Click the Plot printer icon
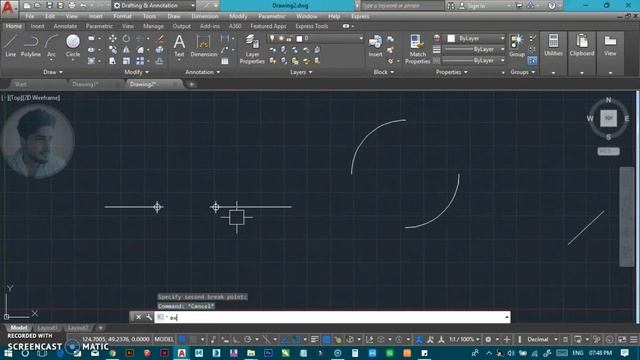This screenshot has height=360, width=640. tap(72, 6)
